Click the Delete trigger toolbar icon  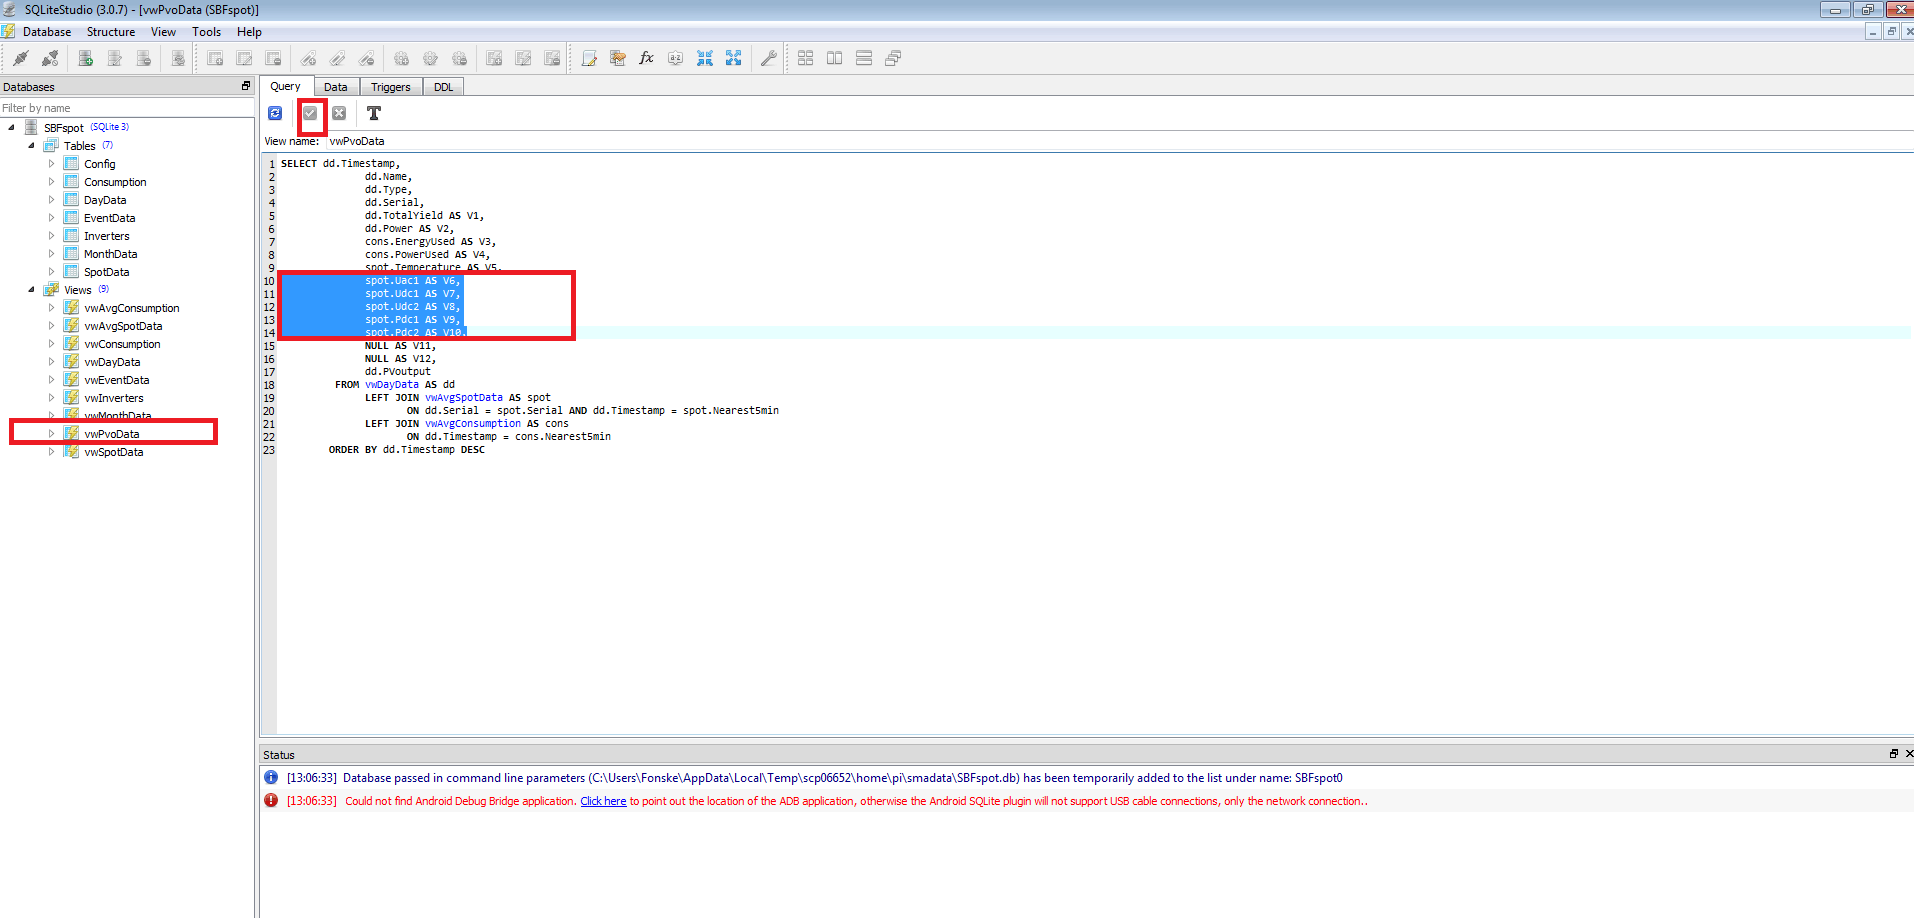[x=460, y=58]
